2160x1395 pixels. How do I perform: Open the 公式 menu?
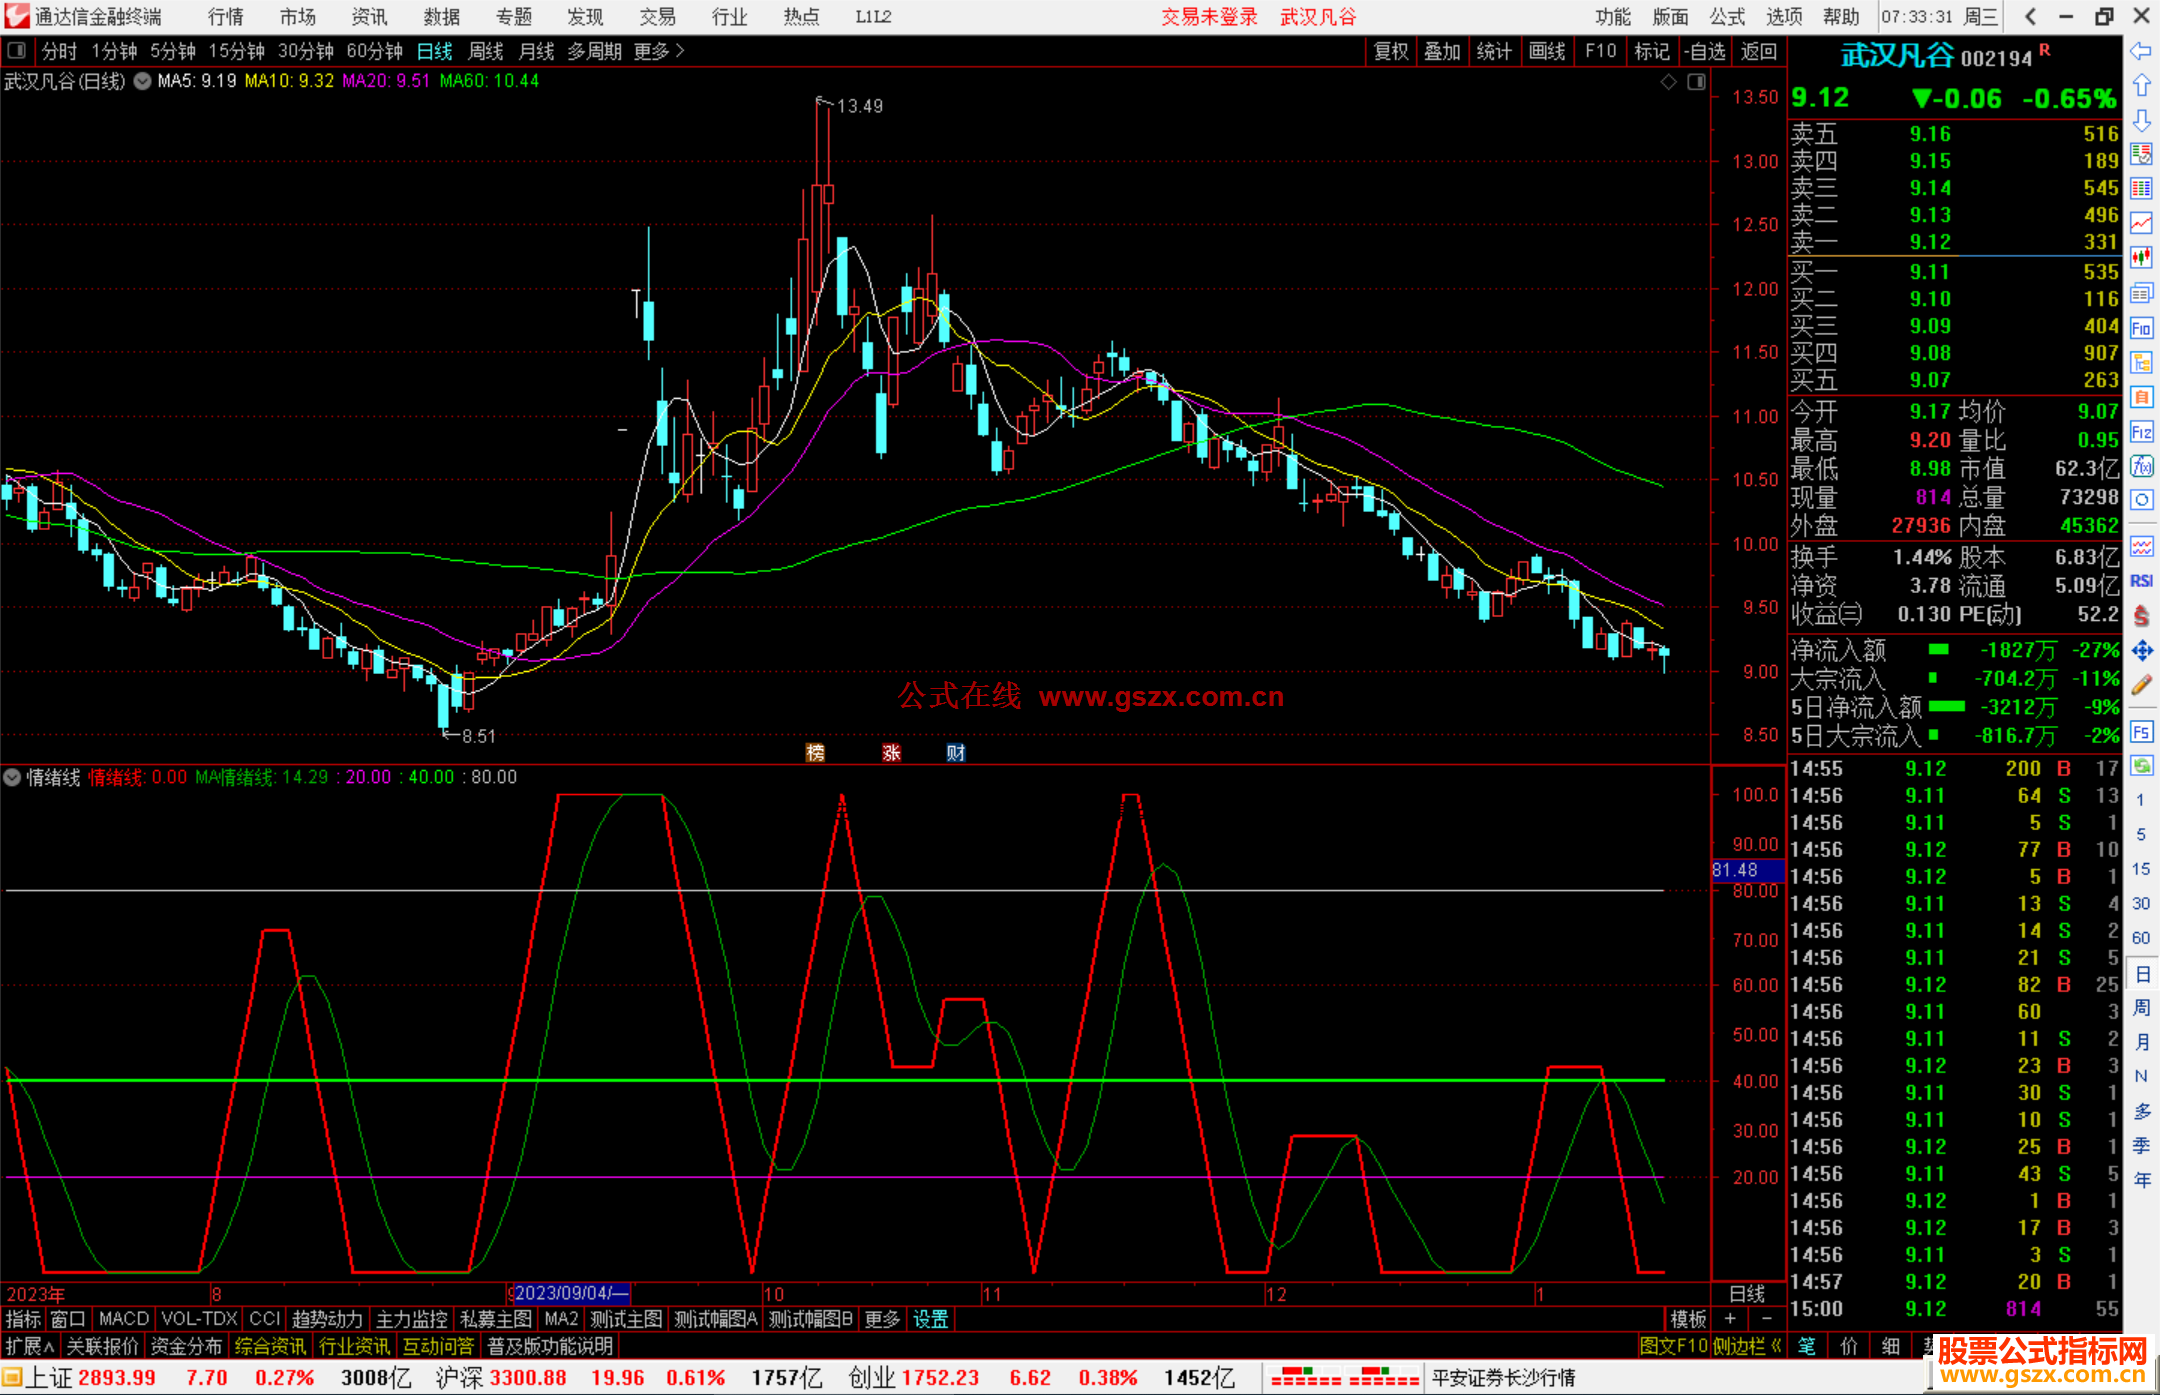coord(1727,16)
